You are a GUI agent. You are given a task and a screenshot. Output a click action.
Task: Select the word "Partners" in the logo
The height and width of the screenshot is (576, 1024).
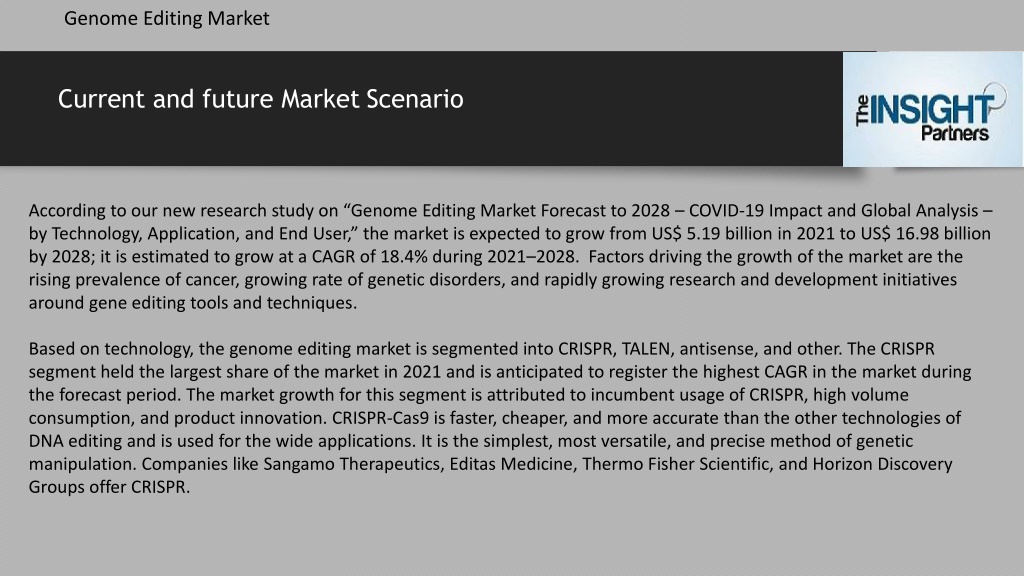pyautogui.click(x=955, y=134)
